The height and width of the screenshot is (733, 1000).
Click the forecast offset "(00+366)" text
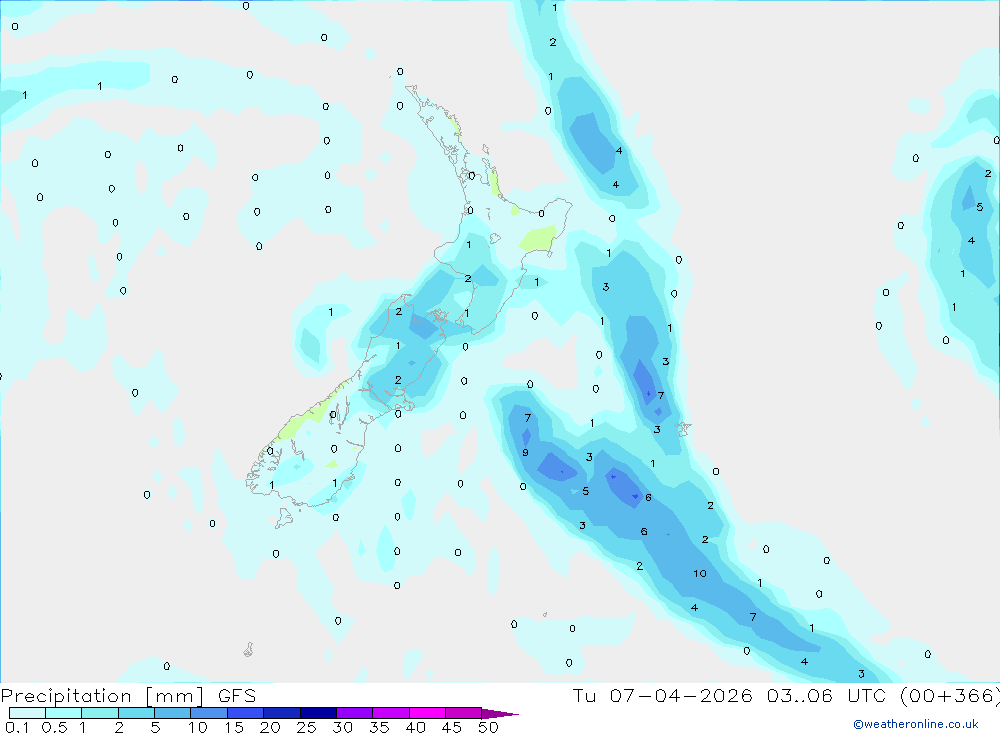[x=950, y=695]
